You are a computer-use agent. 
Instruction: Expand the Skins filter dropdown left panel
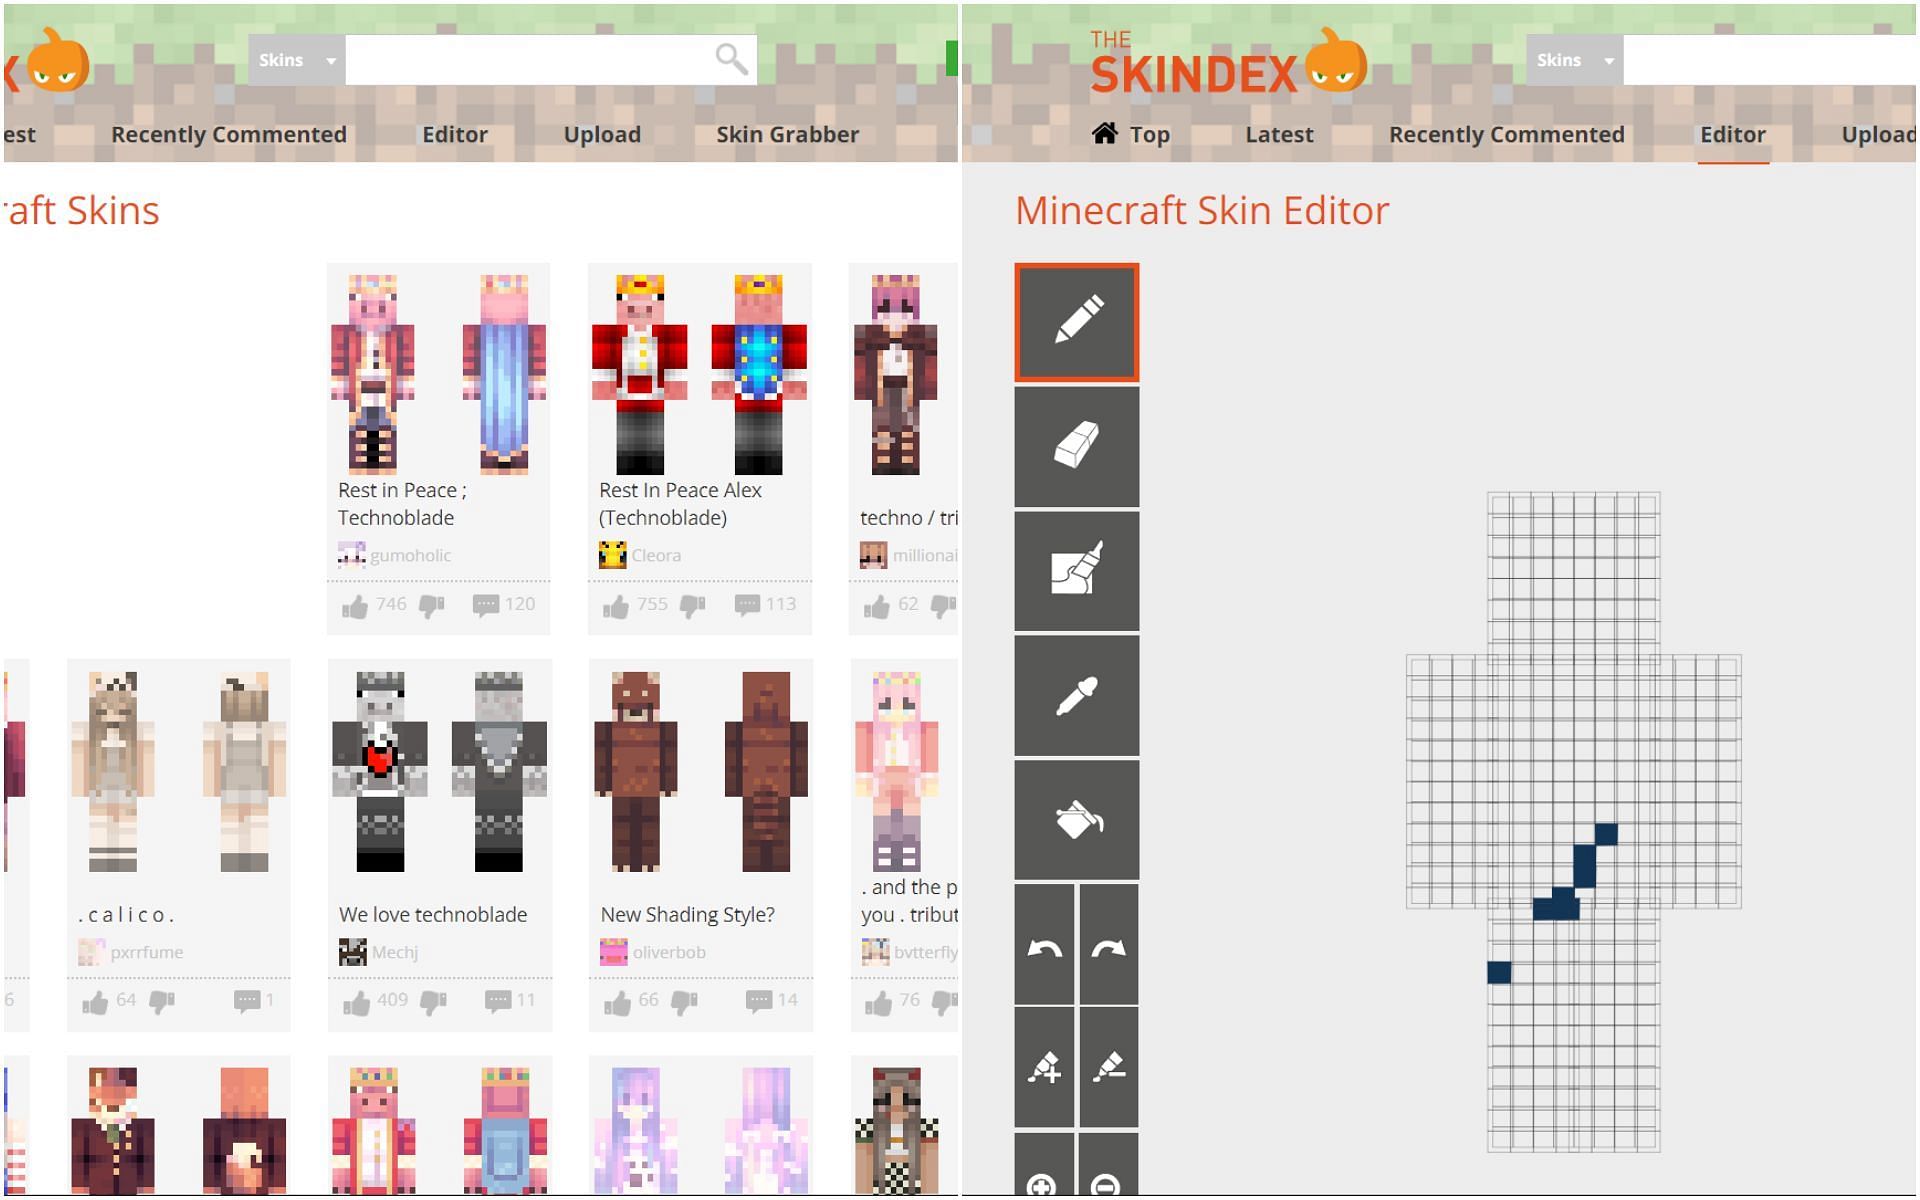pos(292,61)
